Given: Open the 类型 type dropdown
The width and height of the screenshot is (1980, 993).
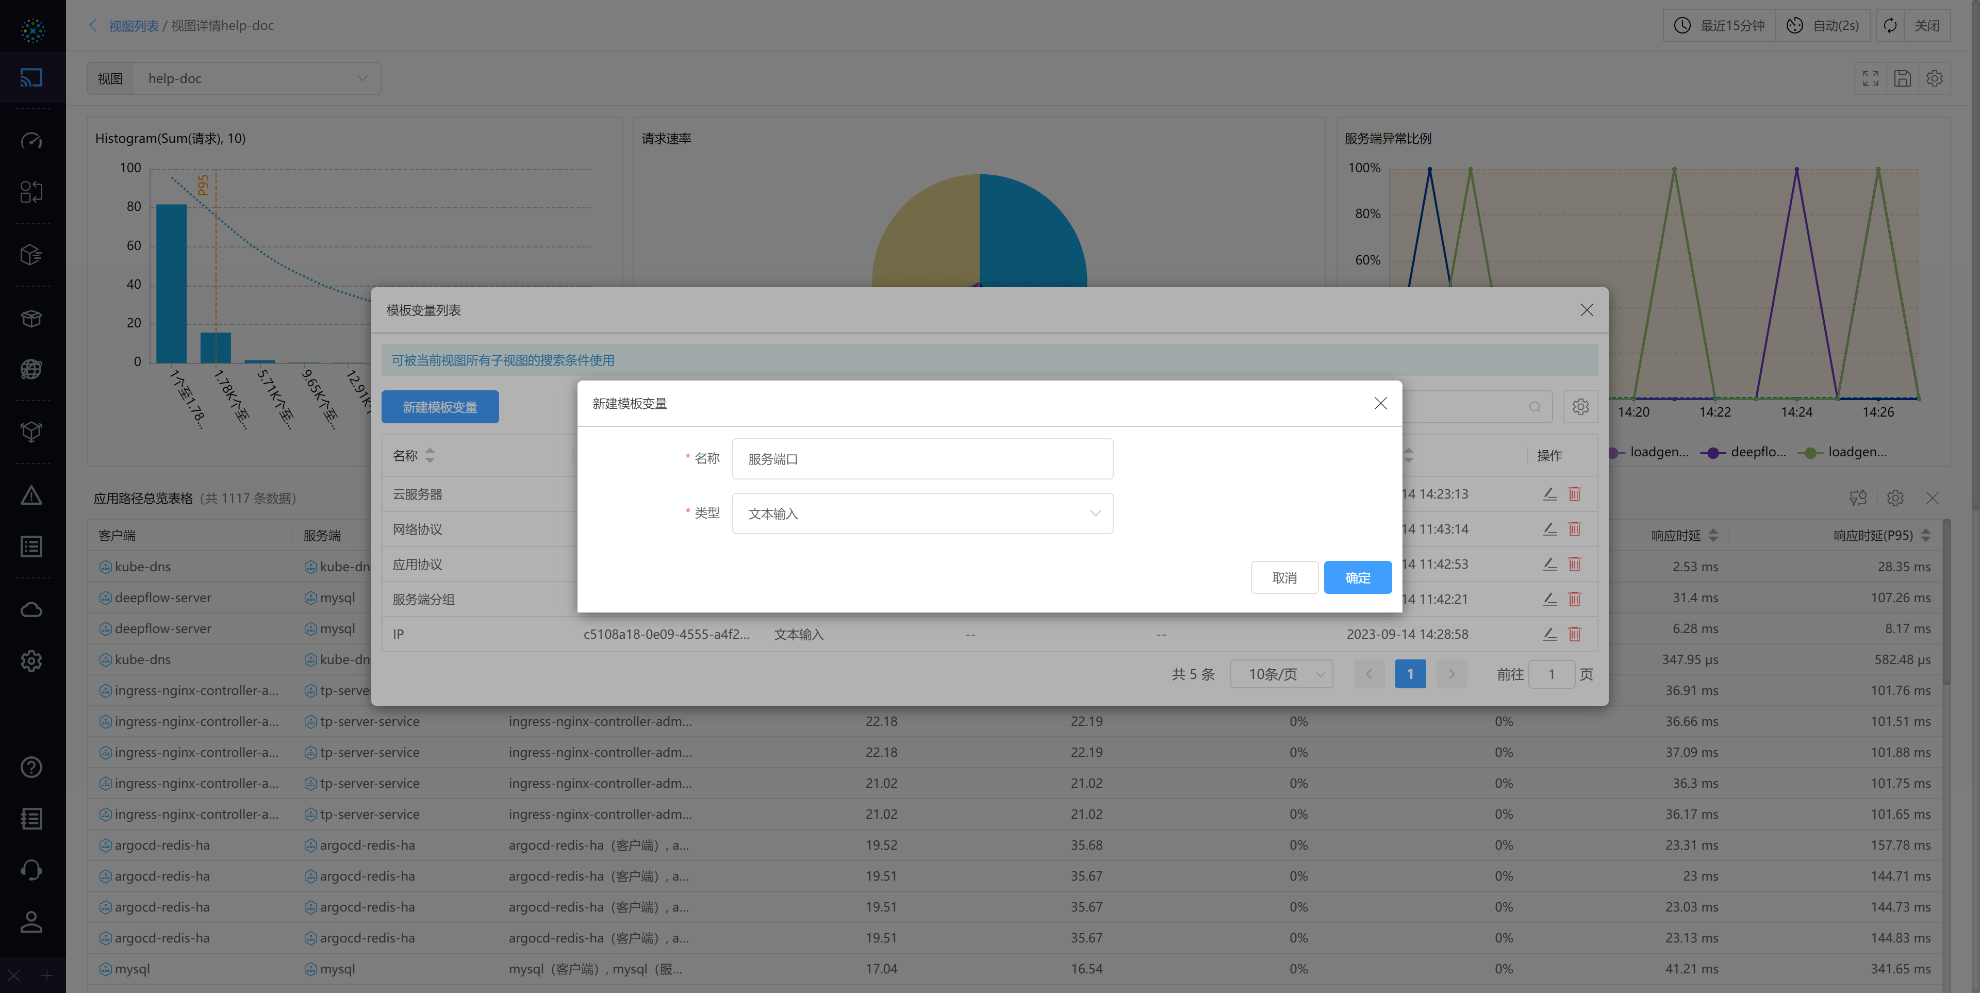Looking at the screenshot, I should pyautogui.click(x=922, y=514).
